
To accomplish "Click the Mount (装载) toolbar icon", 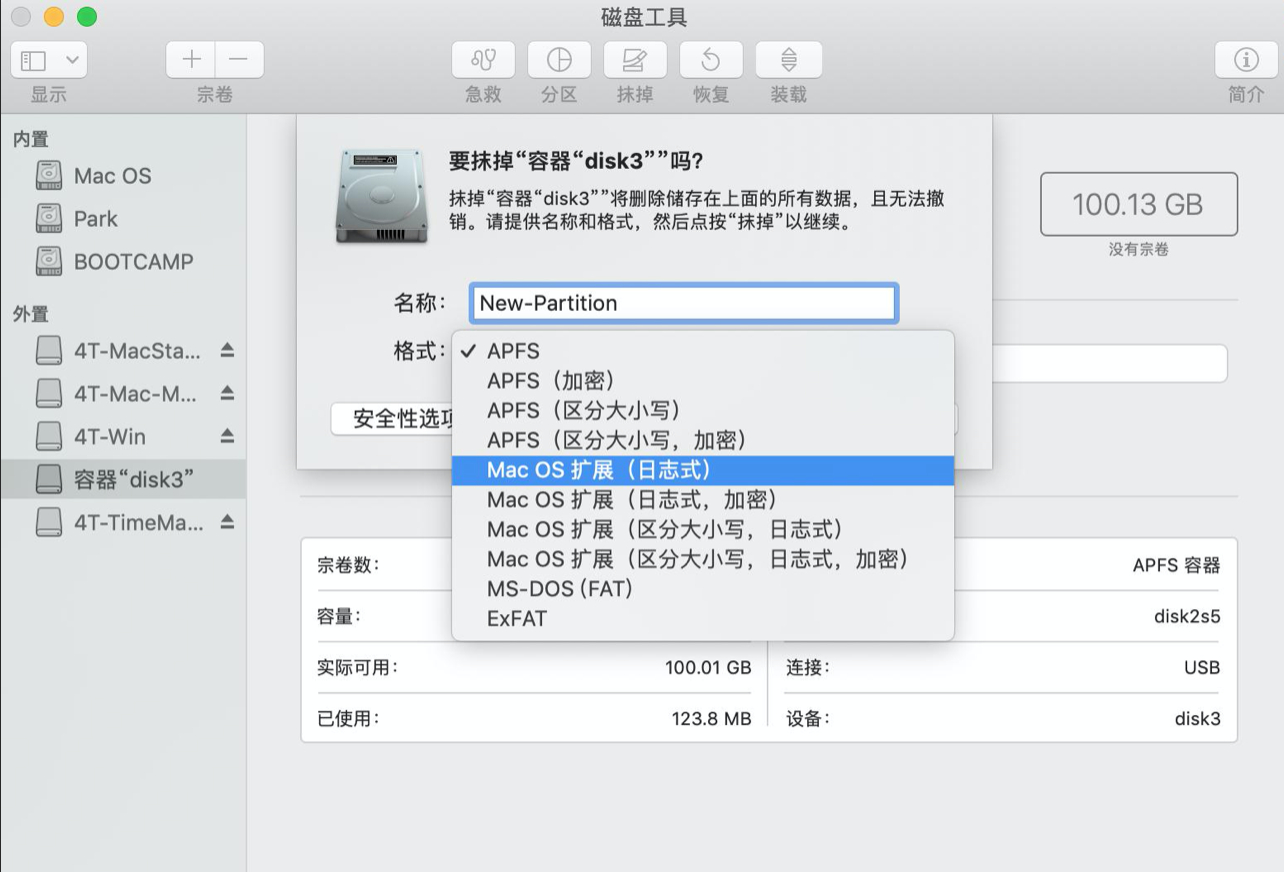I will (788, 59).
